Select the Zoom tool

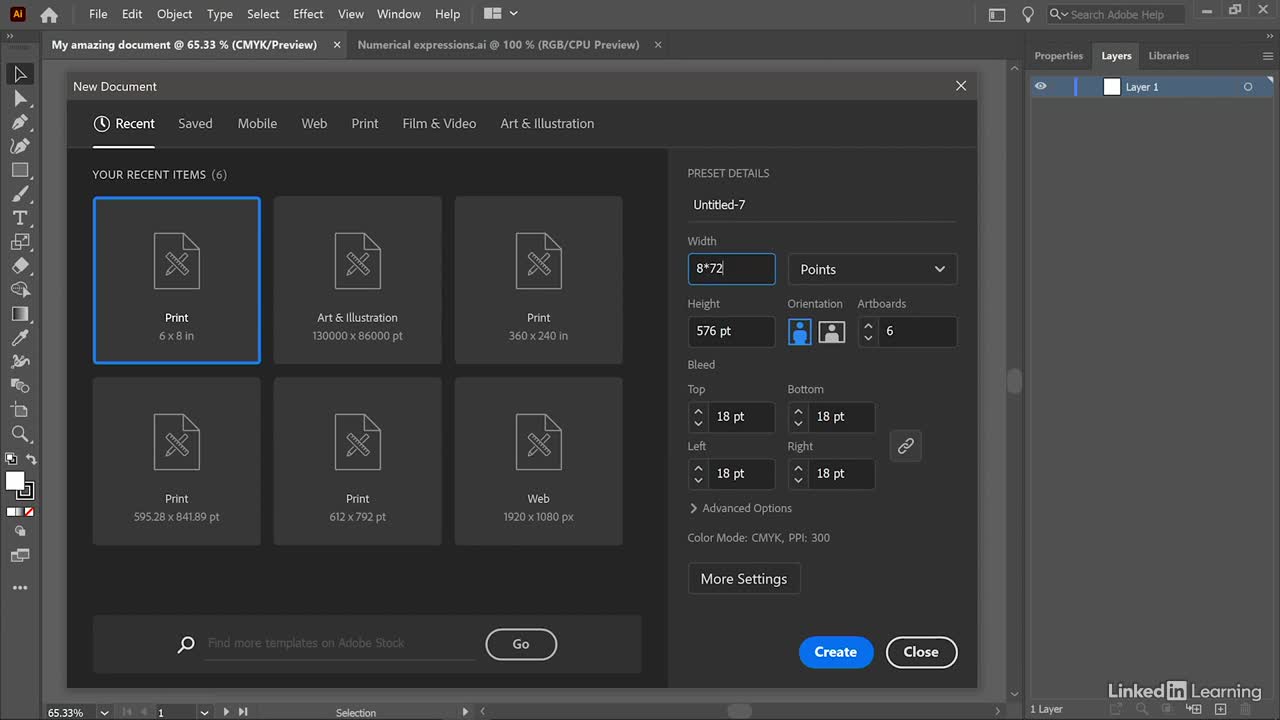(19, 434)
